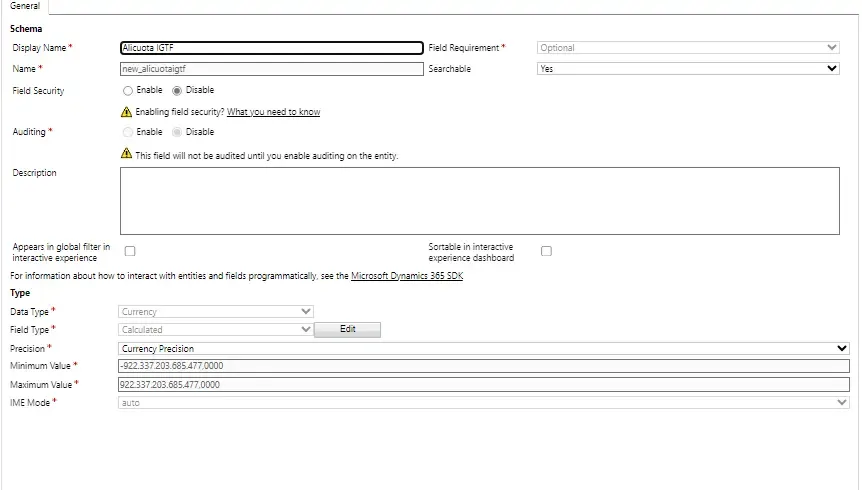Select Disable for Field Security
This screenshot has width=862, height=490.
178,90
